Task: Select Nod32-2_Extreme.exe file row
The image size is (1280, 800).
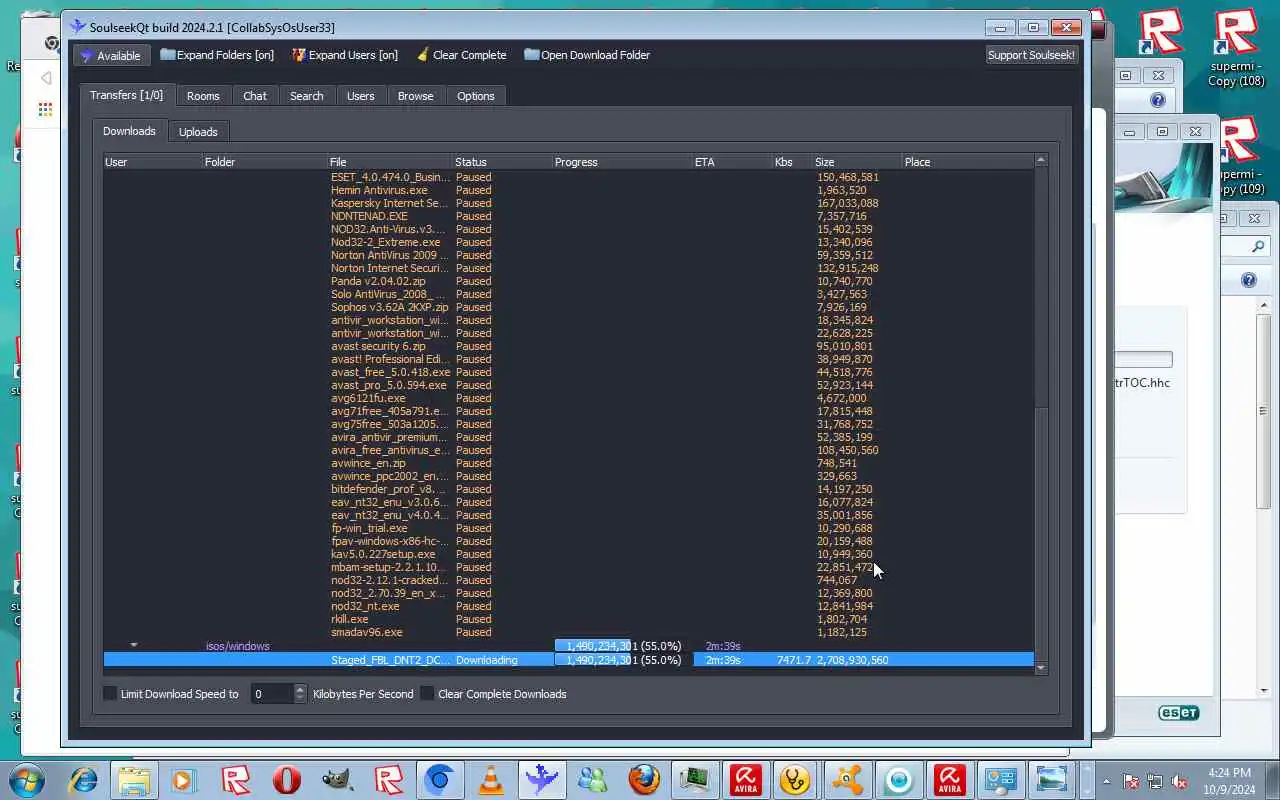Action: 568,242
